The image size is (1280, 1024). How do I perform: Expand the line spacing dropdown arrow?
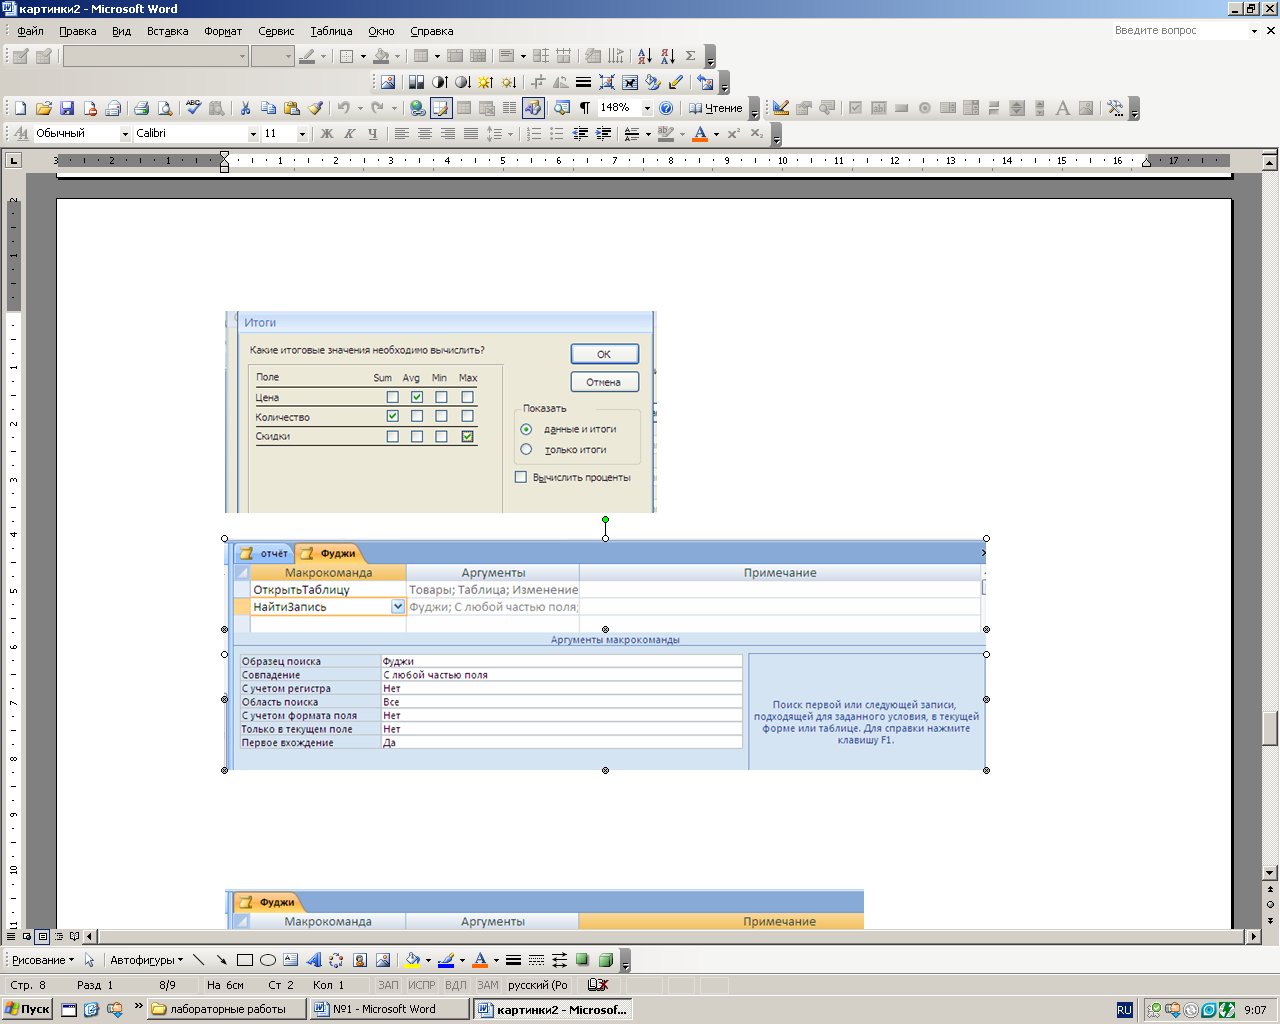[510, 133]
